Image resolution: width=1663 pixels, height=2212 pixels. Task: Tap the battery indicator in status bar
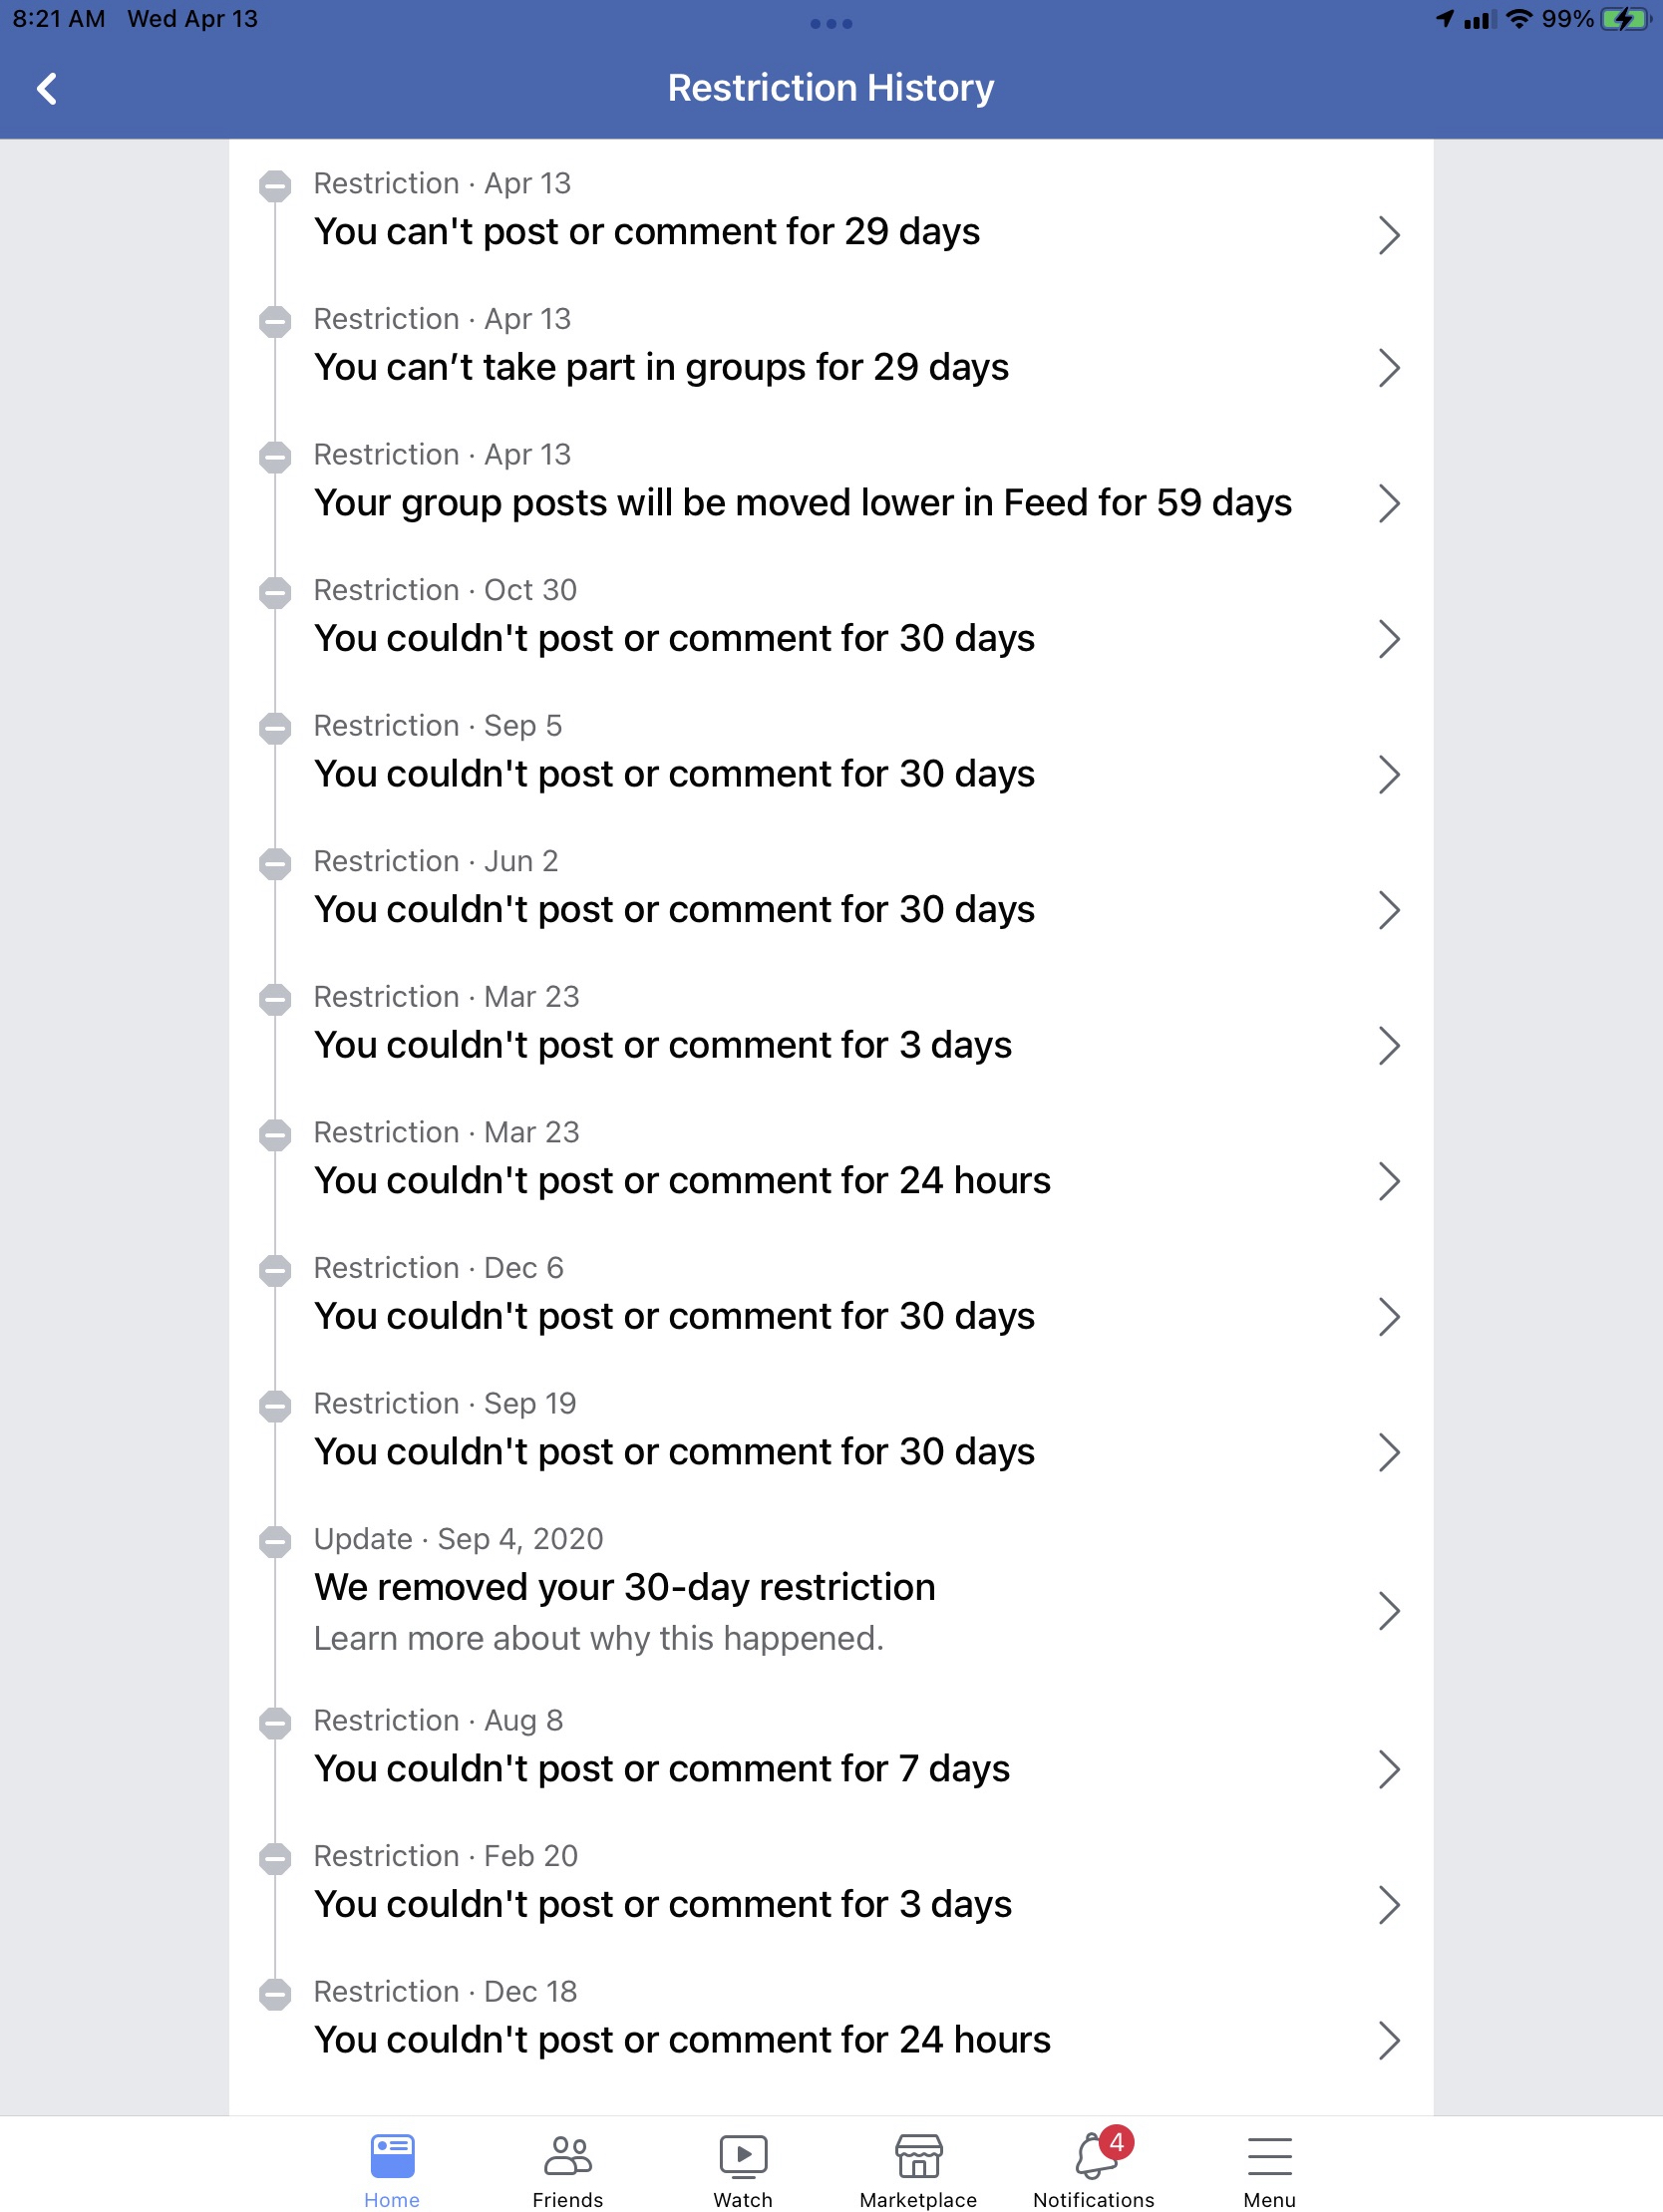click(1626, 19)
